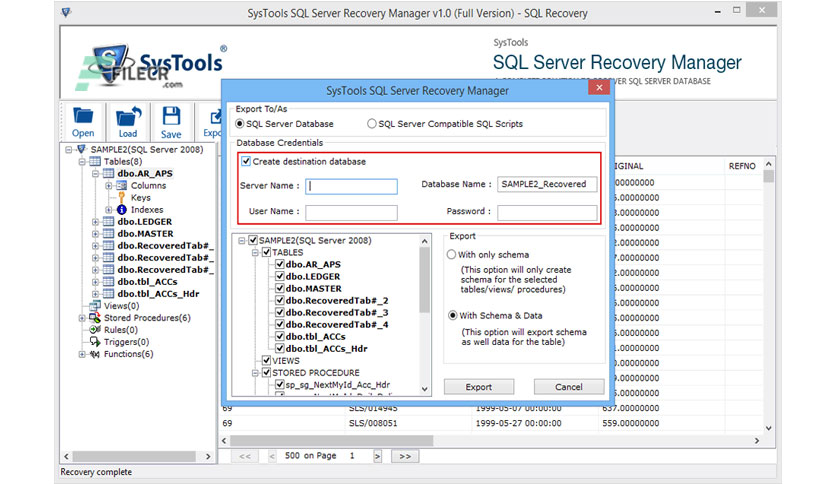Collapse STORED PROCEDURE node in export tree
The width and height of the screenshot is (836, 484).
click(x=255, y=373)
